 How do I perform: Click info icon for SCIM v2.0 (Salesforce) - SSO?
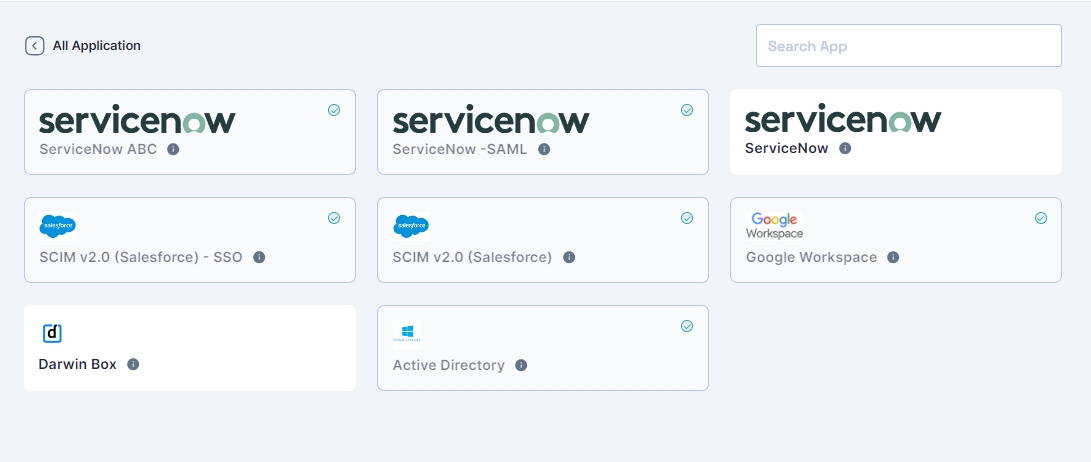point(259,257)
